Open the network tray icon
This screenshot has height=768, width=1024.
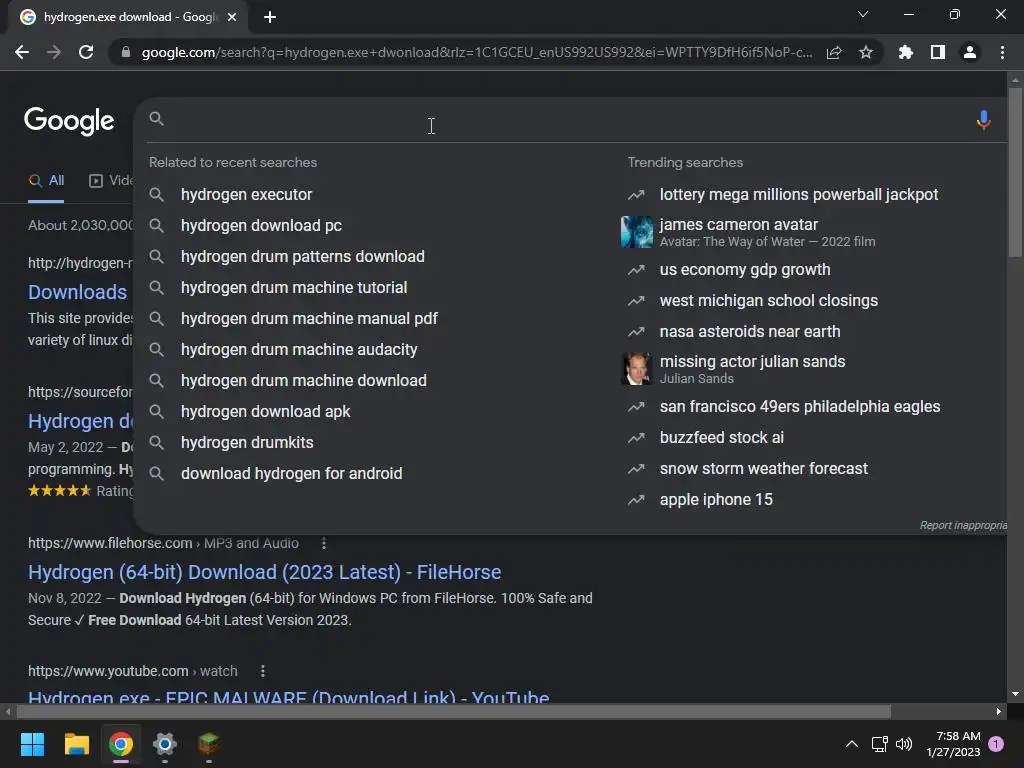880,744
